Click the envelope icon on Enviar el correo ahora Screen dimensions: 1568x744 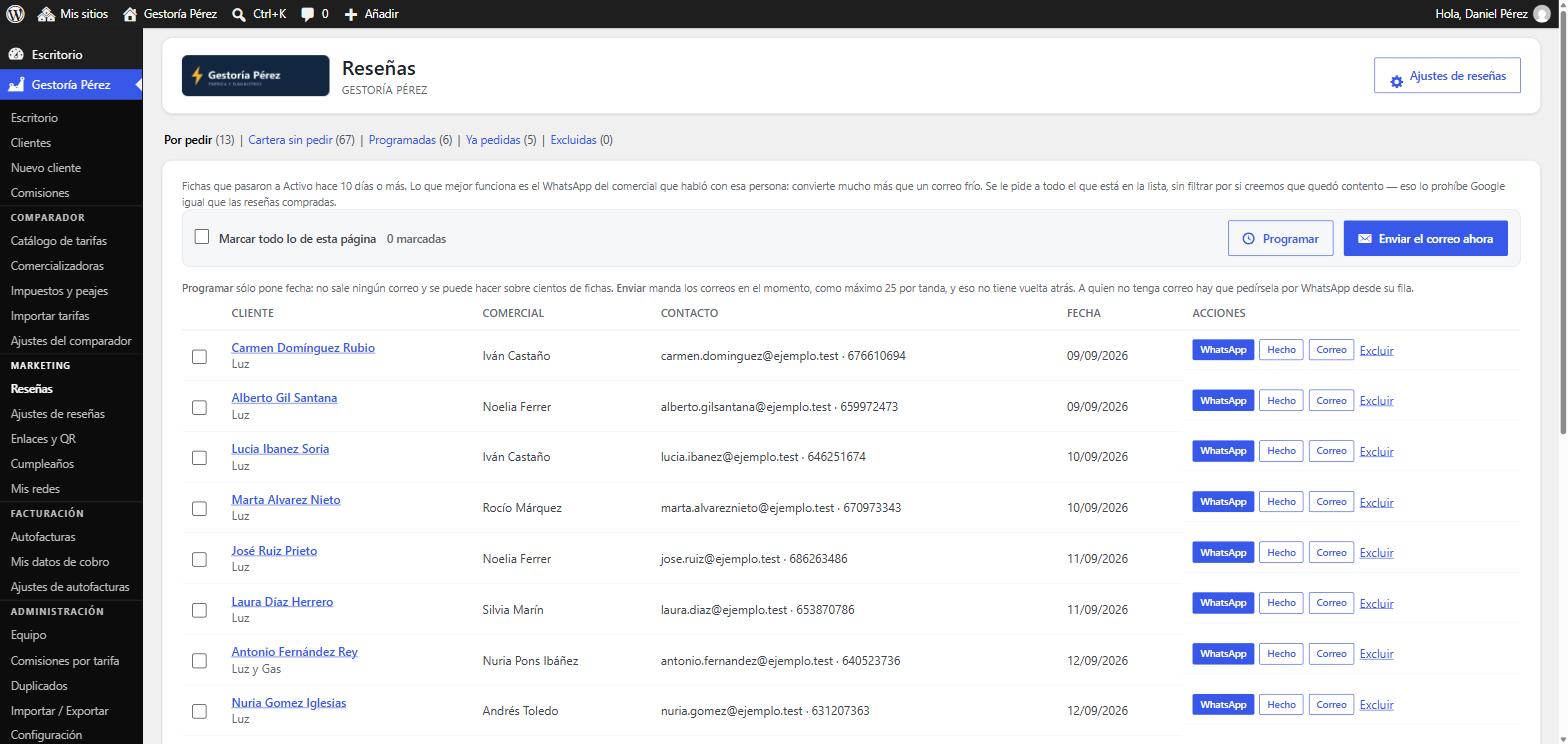pyautogui.click(x=1365, y=239)
